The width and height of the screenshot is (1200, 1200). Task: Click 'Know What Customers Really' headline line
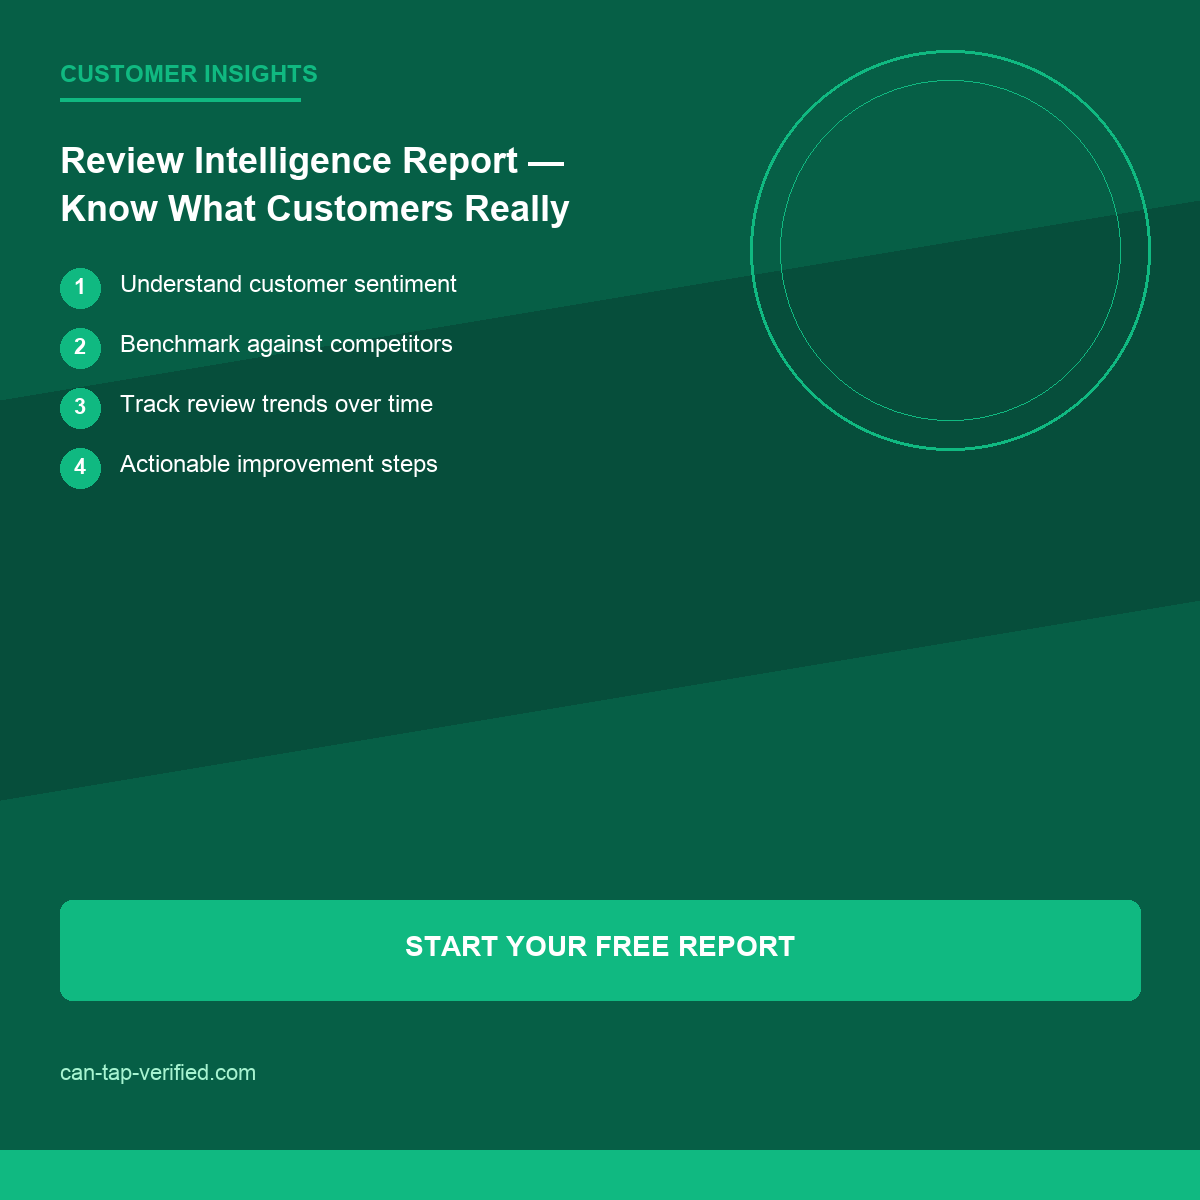point(315,209)
